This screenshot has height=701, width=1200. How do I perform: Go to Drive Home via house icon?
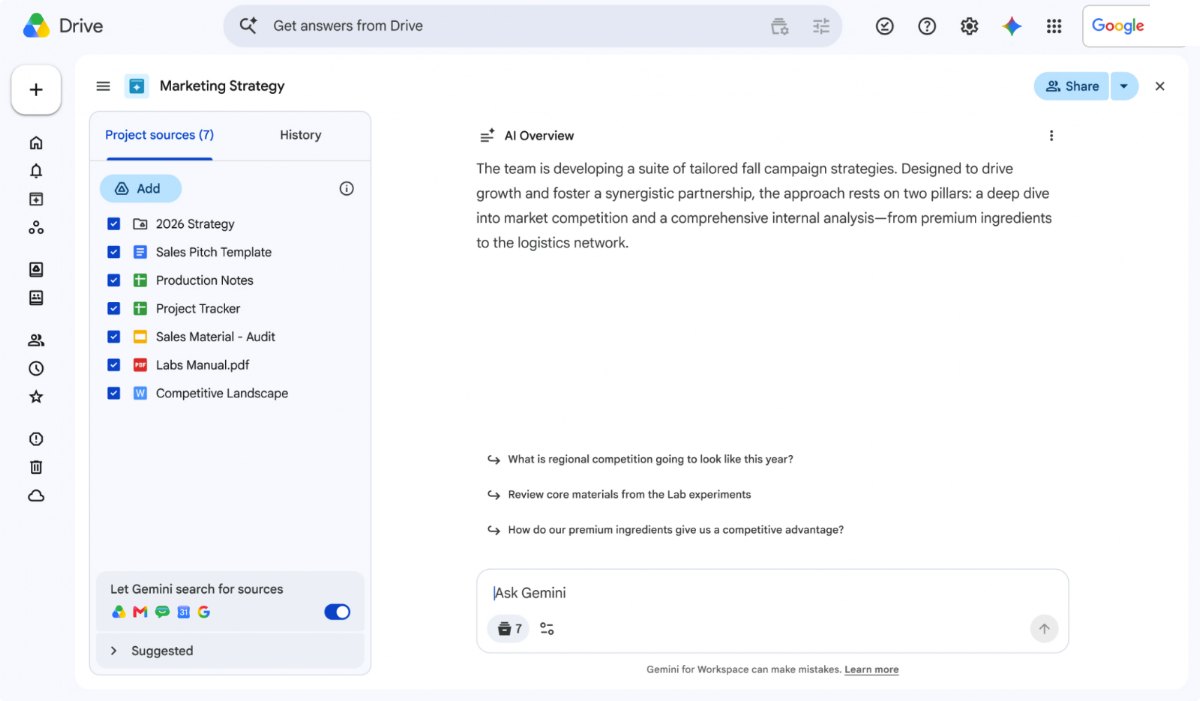(x=36, y=143)
